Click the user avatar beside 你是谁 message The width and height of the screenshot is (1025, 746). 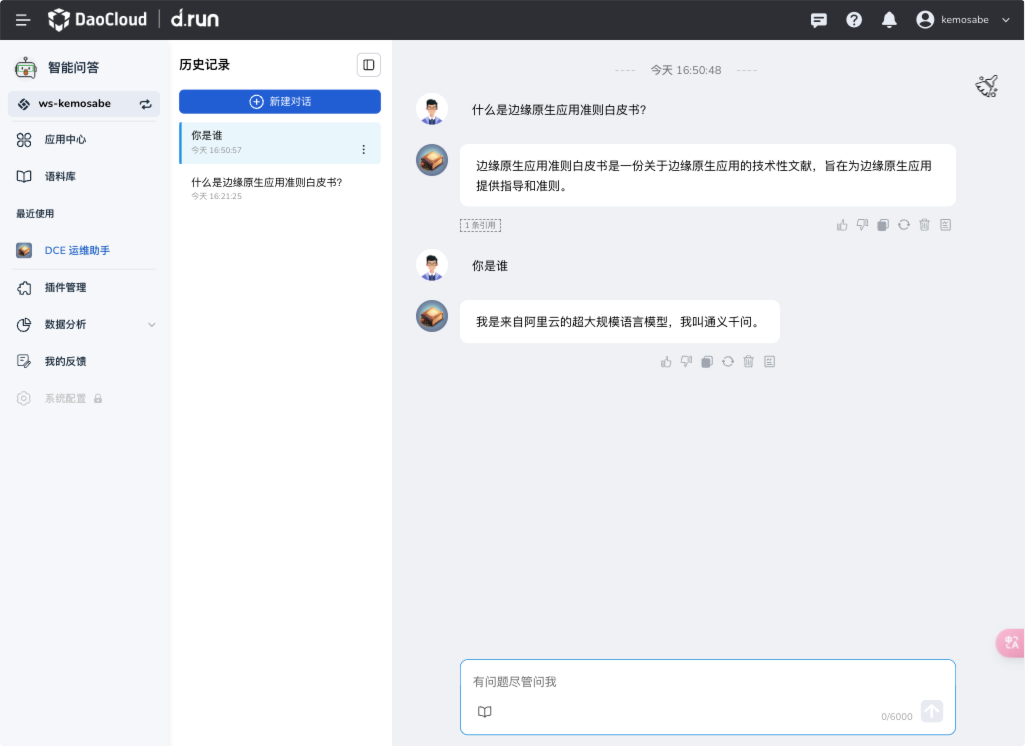pyautogui.click(x=431, y=265)
